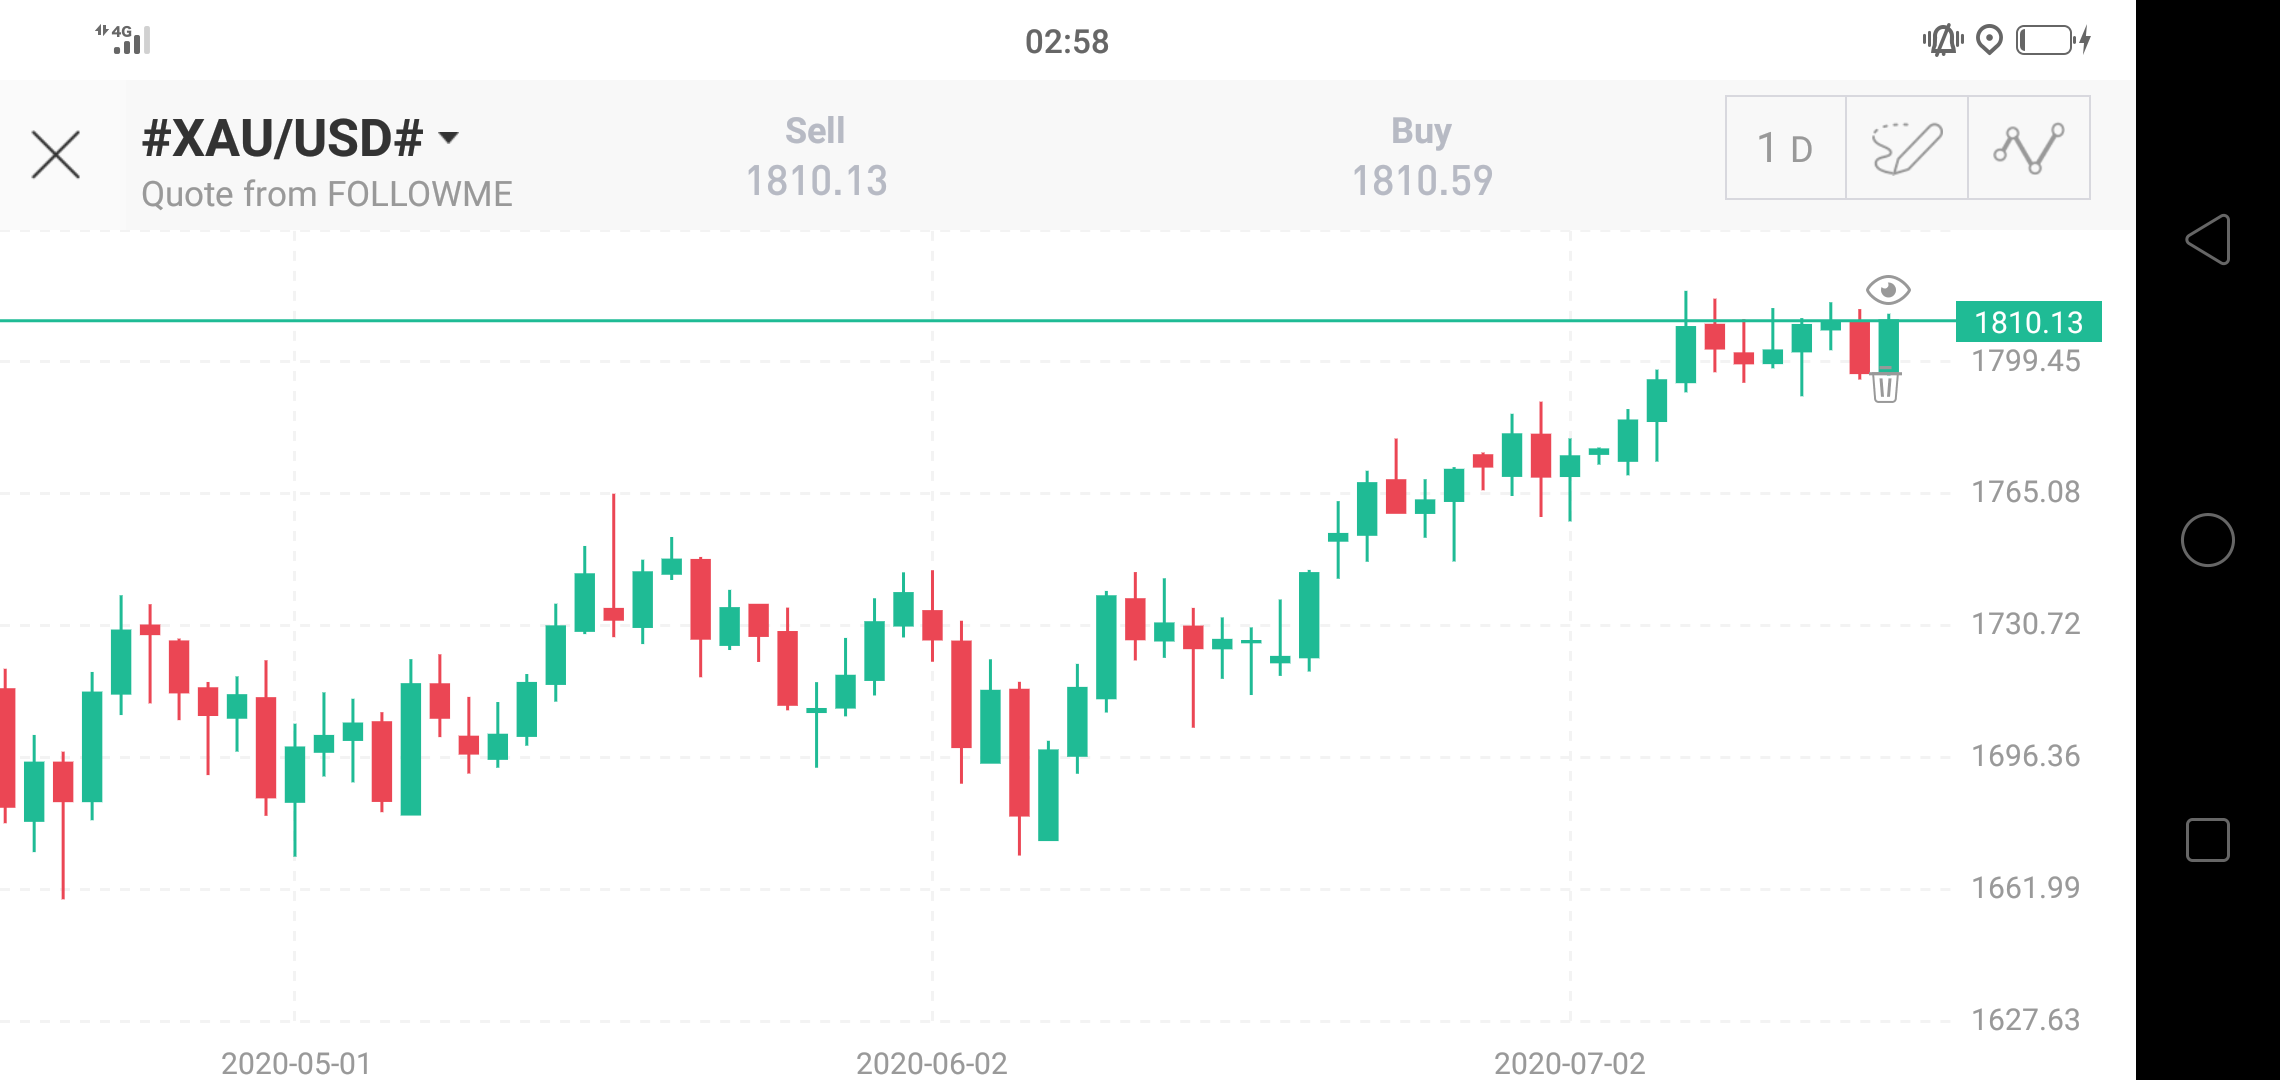Select the green 1810.13 price label
Screen dimensions: 2280x1080
point(2028,322)
